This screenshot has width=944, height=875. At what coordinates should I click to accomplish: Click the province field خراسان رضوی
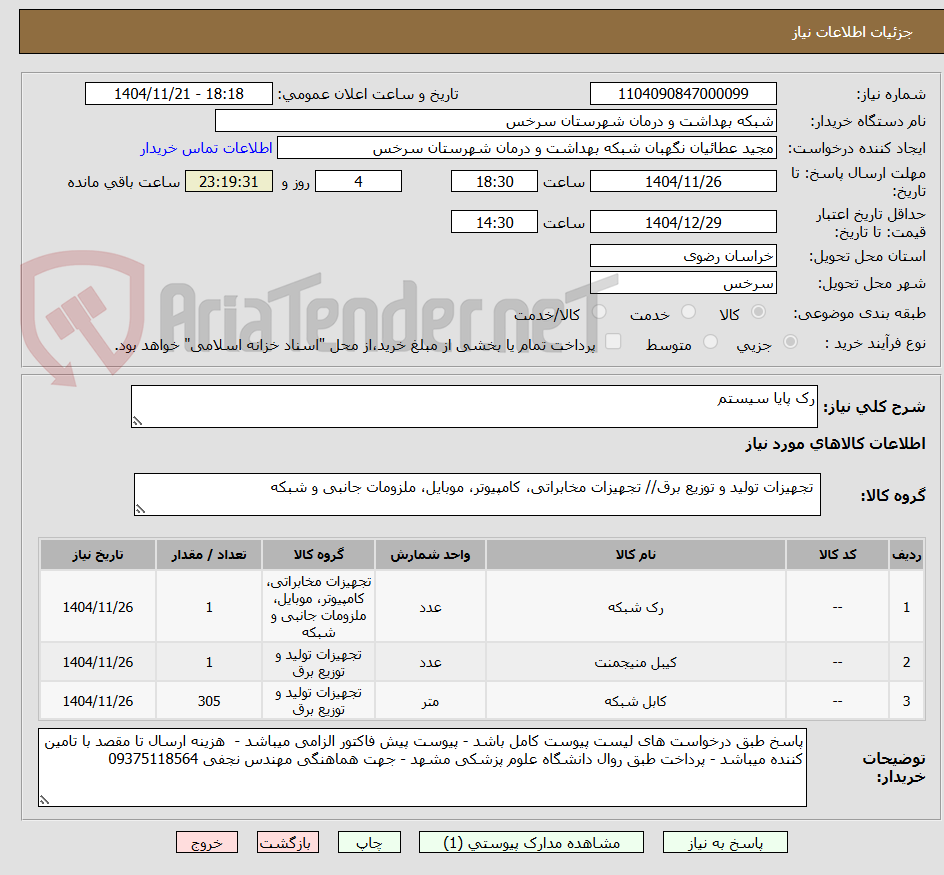(683, 256)
